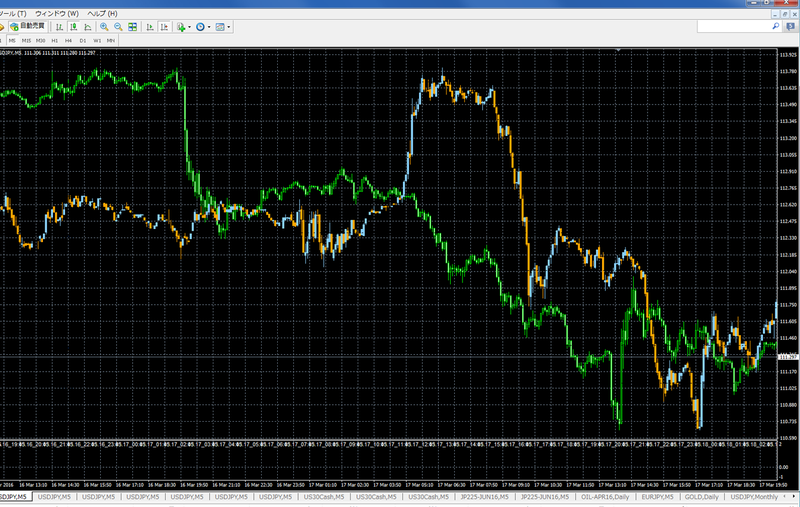Select the H4 timeframe
The height and width of the screenshot is (507, 800).
coord(68,40)
